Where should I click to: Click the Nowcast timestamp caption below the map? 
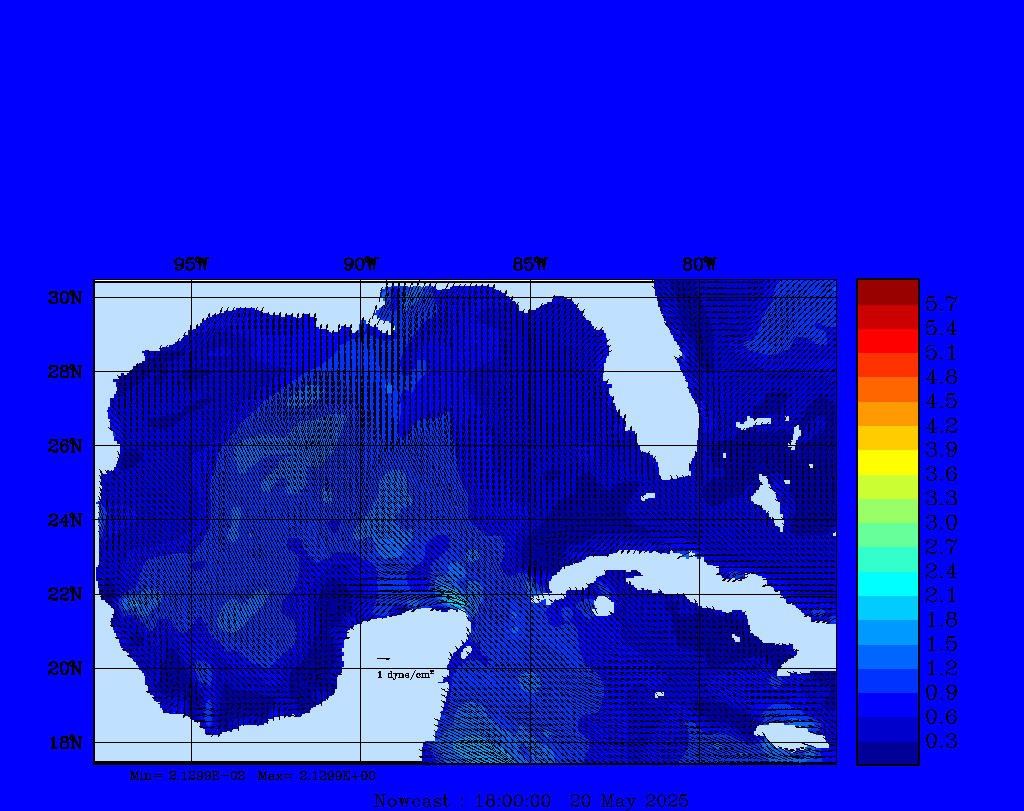(530, 800)
